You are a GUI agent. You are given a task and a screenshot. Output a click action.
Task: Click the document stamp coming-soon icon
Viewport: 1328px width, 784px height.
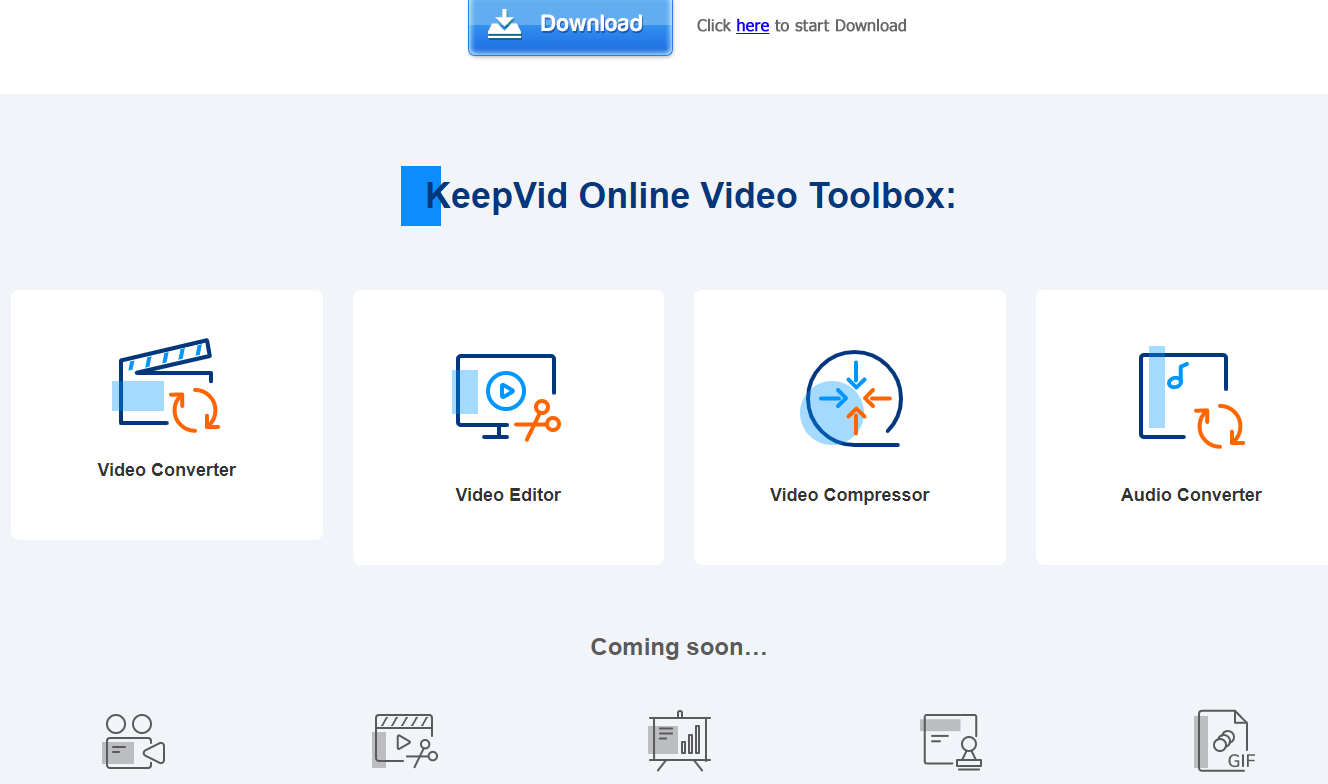(950, 740)
